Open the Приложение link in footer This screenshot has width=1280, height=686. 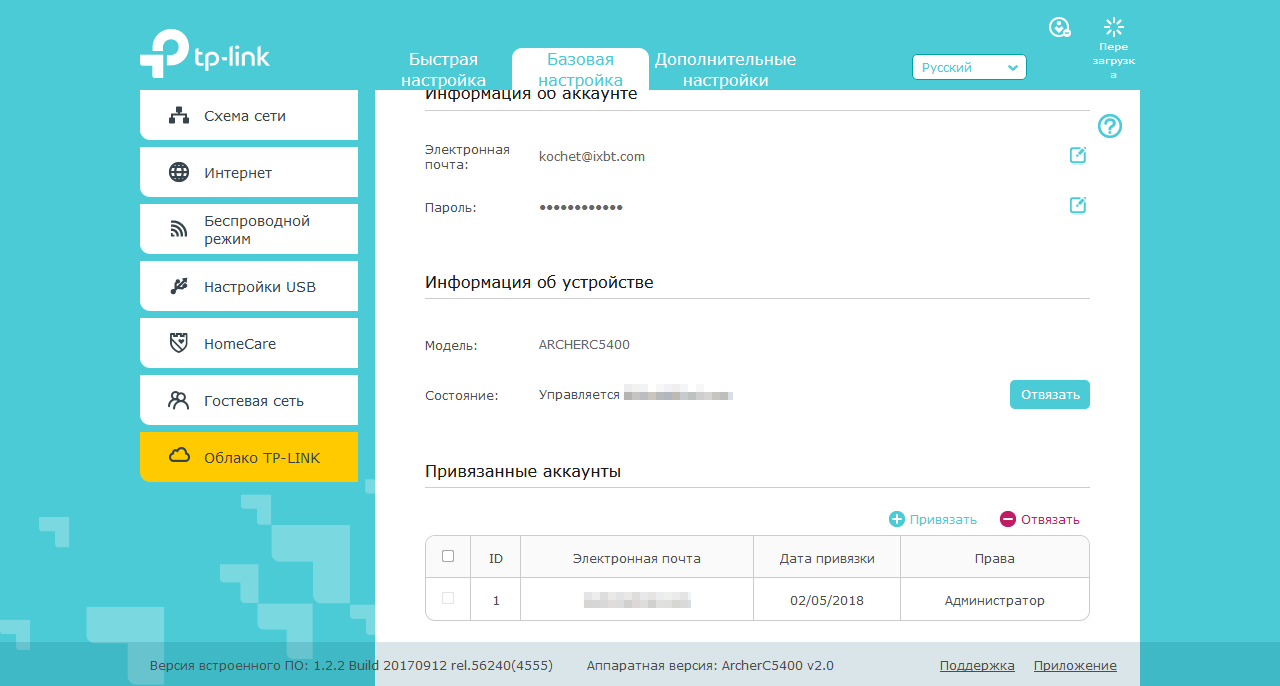pos(1075,665)
